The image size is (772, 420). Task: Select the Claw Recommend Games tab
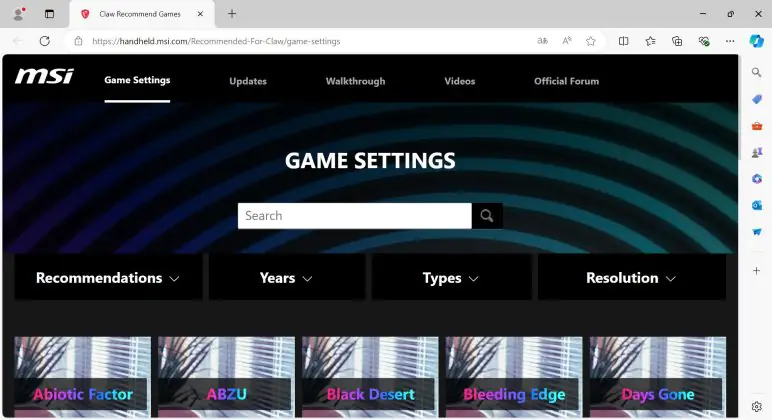tap(140, 14)
